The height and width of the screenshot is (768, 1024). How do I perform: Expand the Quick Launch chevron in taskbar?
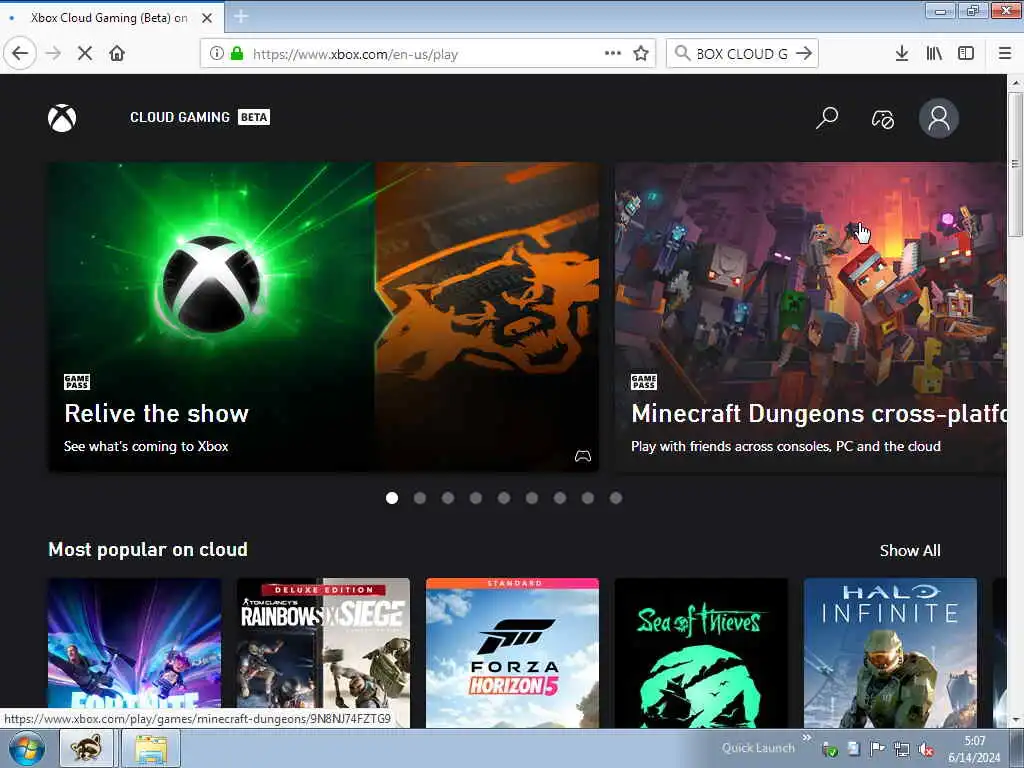[x=807, y=738]
